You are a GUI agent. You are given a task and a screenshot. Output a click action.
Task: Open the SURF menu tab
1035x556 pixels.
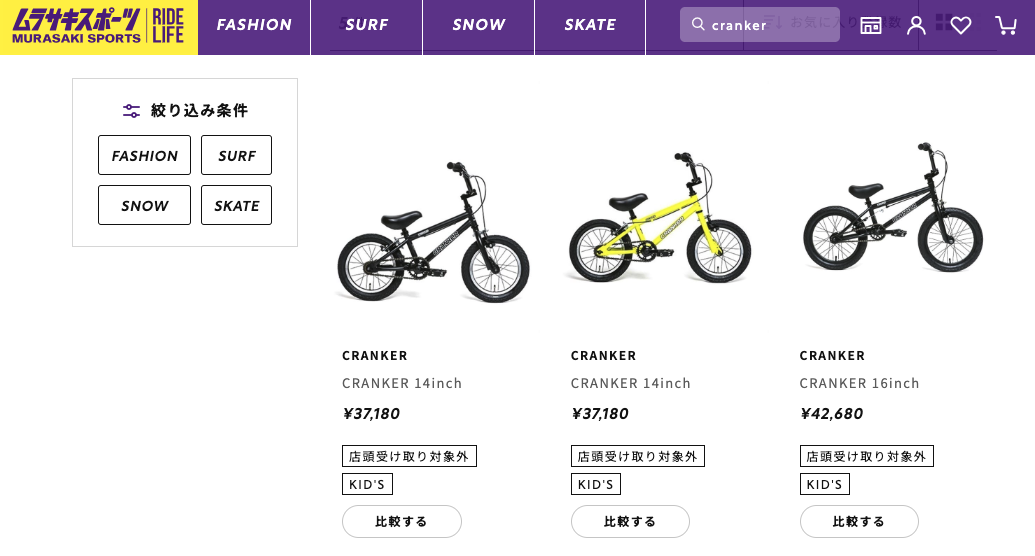tap(367, 25)
